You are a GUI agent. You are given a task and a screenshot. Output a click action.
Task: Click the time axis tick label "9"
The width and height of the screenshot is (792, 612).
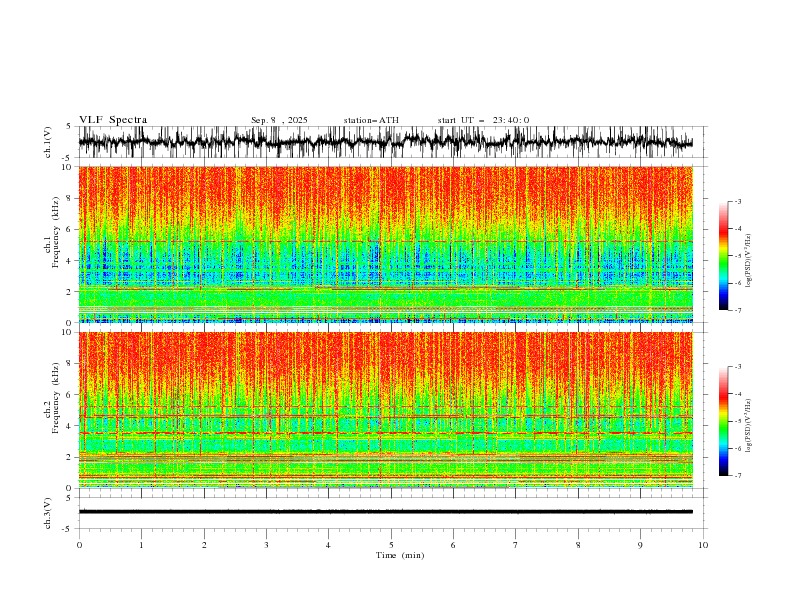(x=640, y=545)
